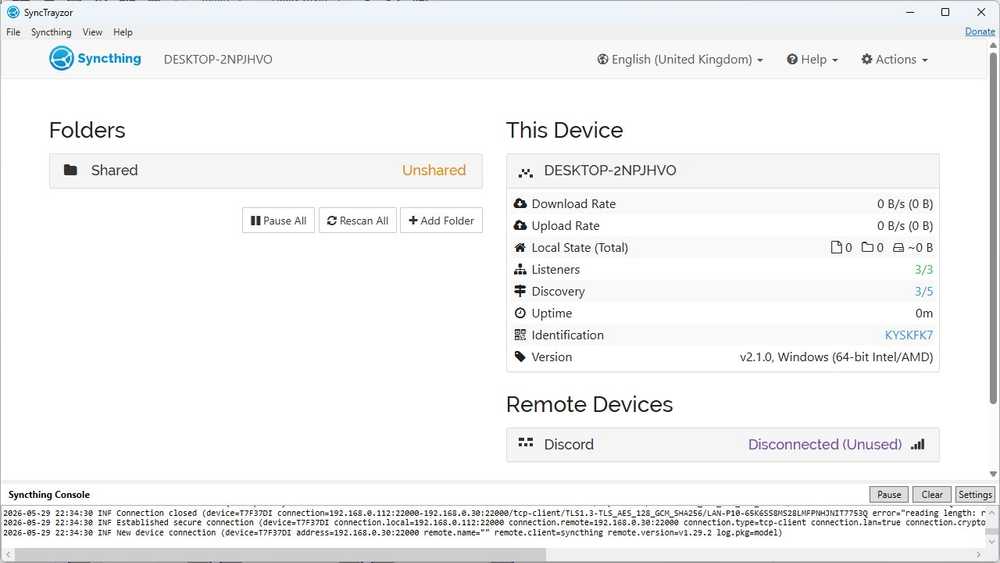This screenshot has height=563, width=1000.
Task: Click the scroll down arrow of main page
Action: pos(993,474)
